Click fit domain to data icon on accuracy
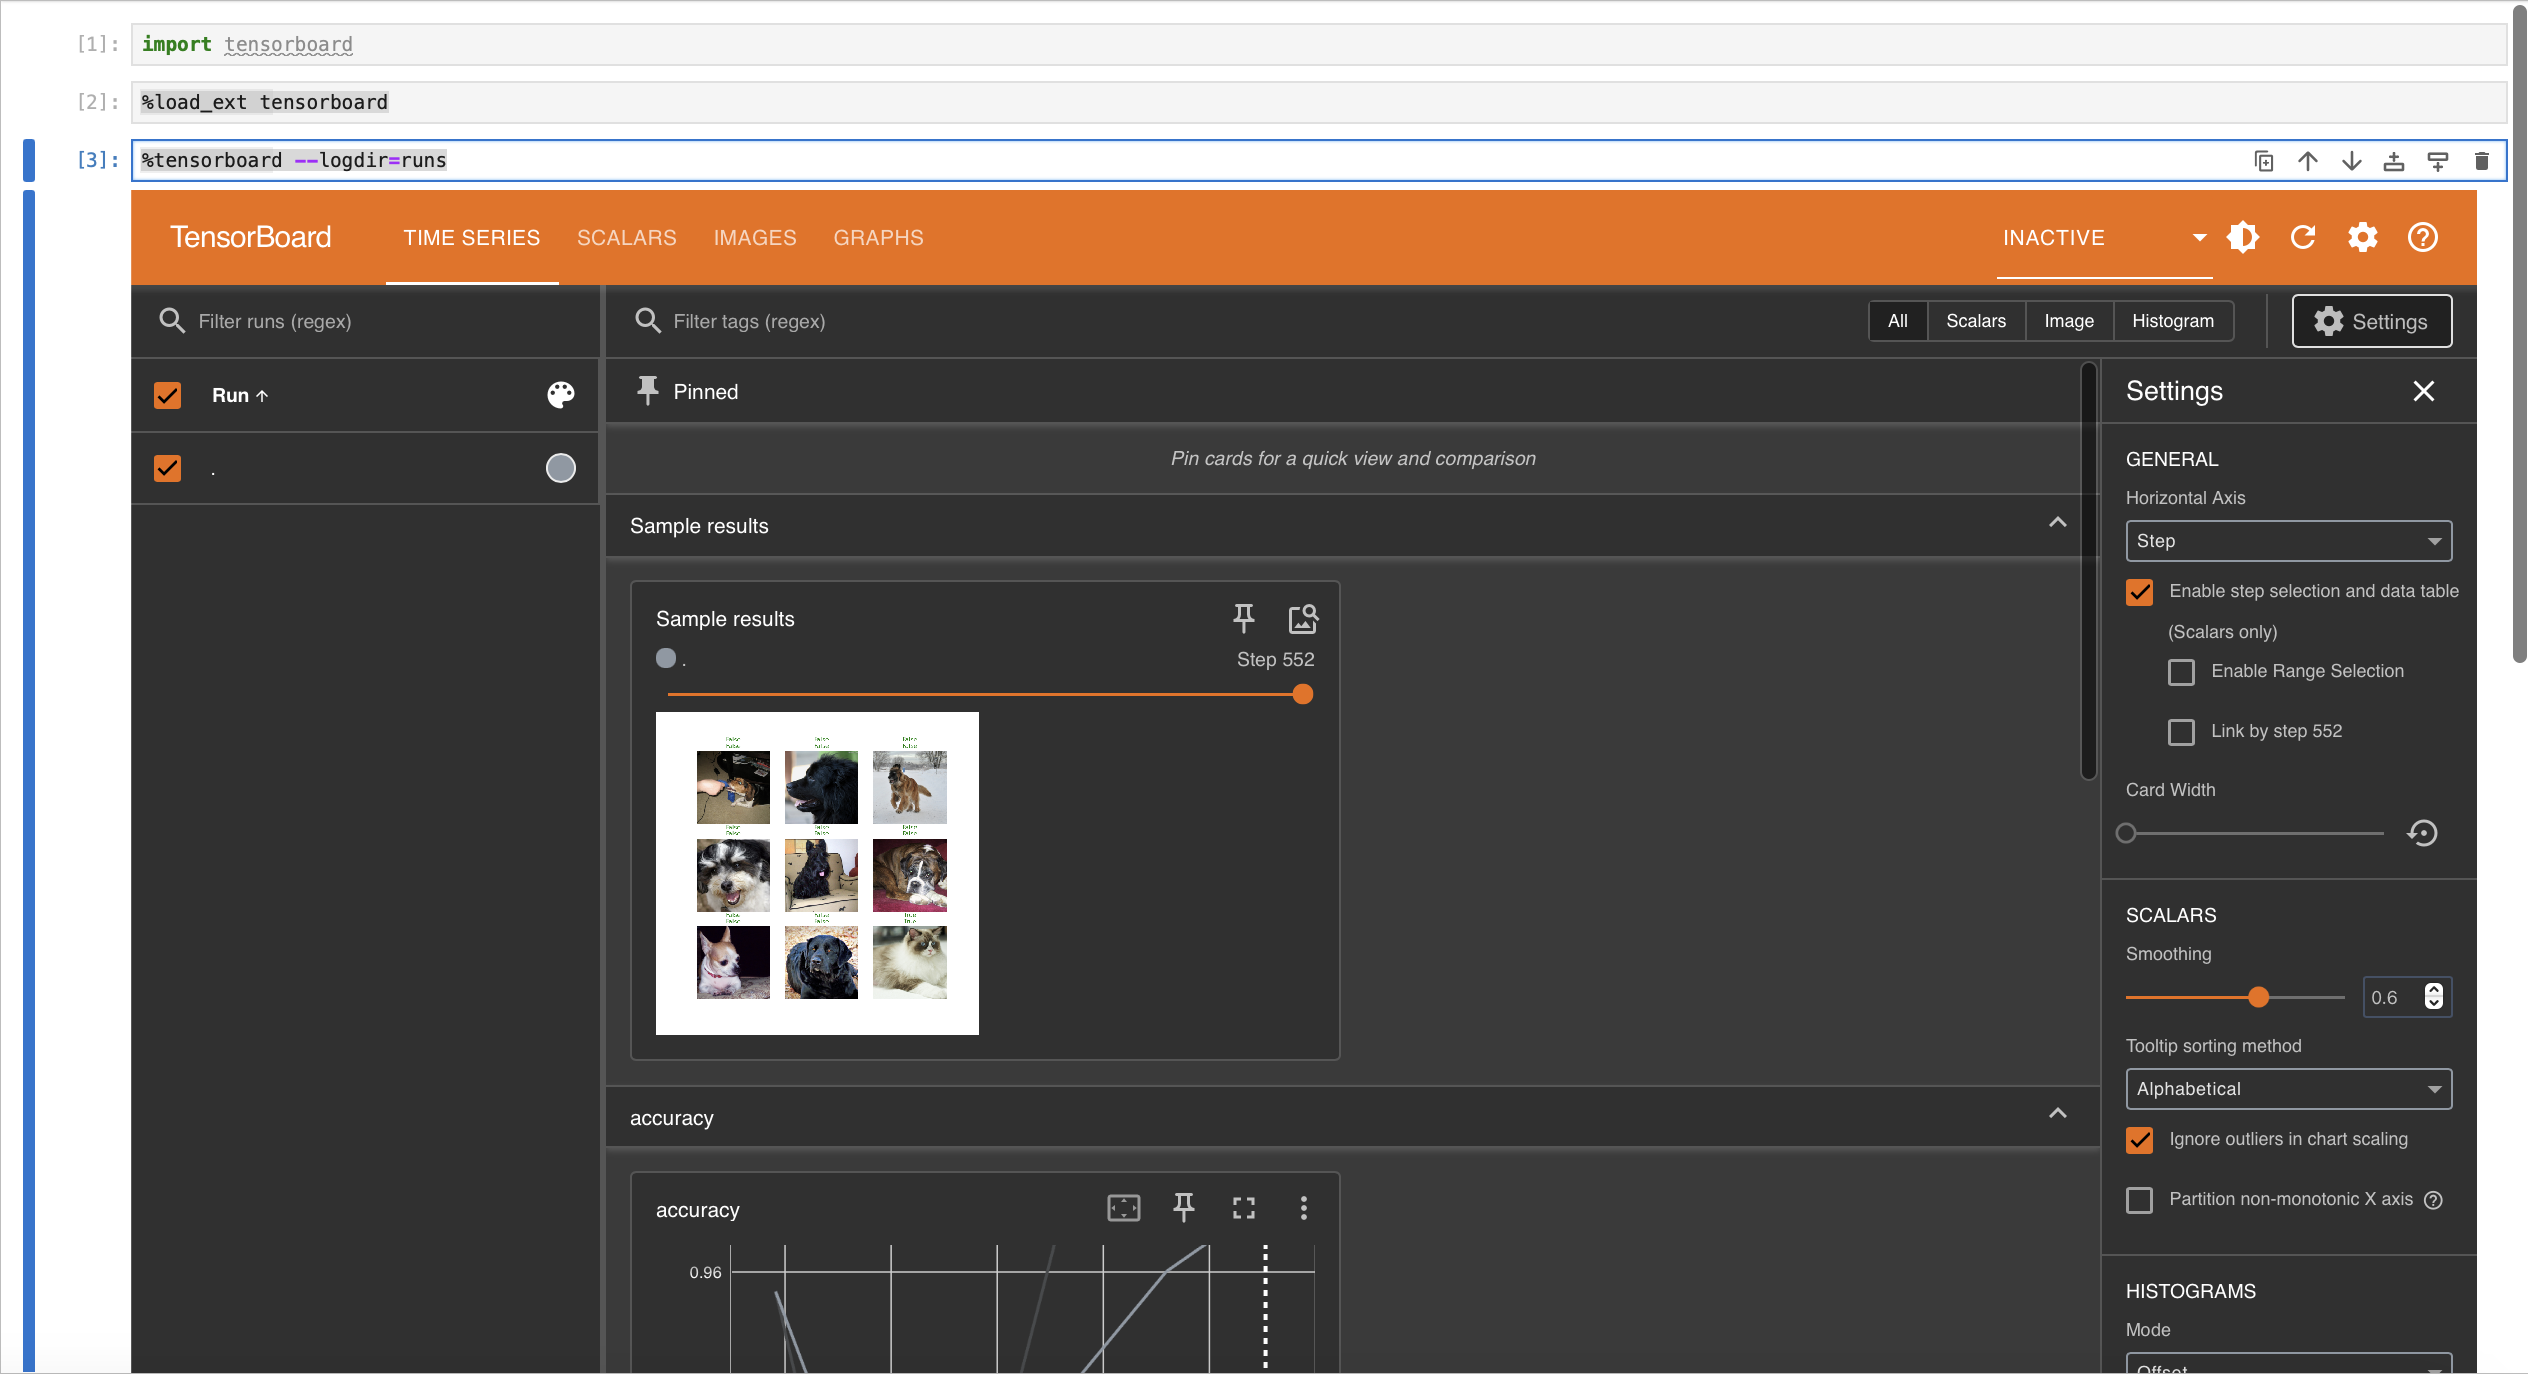Viewport: 2528px width, 1374px height. click(x=1123, y=1208)
